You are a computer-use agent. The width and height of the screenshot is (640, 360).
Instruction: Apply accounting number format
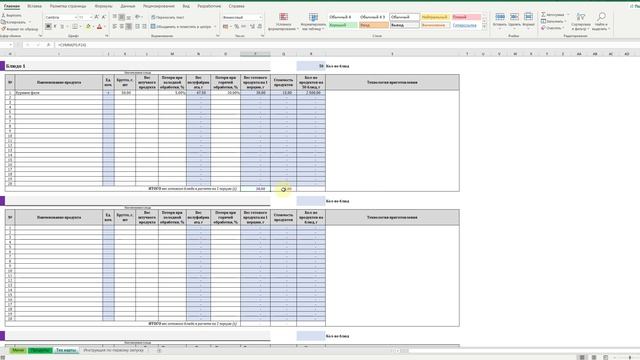226,27
